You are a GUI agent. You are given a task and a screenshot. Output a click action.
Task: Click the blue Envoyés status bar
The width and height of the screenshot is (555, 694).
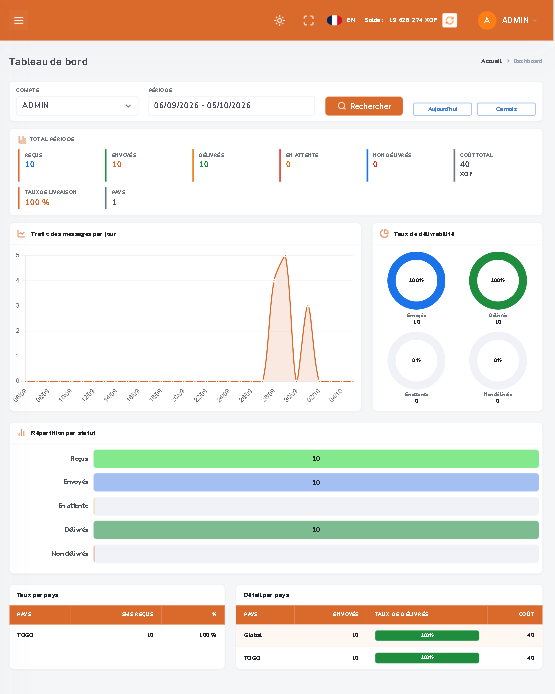(x=316, y=482)
